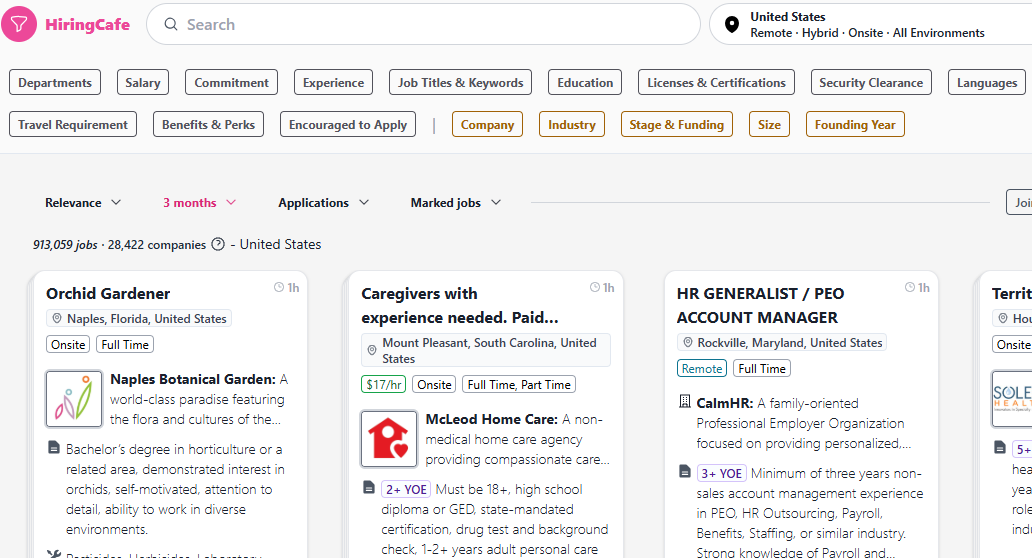Screen dimensions: 1032x558
Task: Open the Licenses & Certifications filter
Action: [716, 82]
